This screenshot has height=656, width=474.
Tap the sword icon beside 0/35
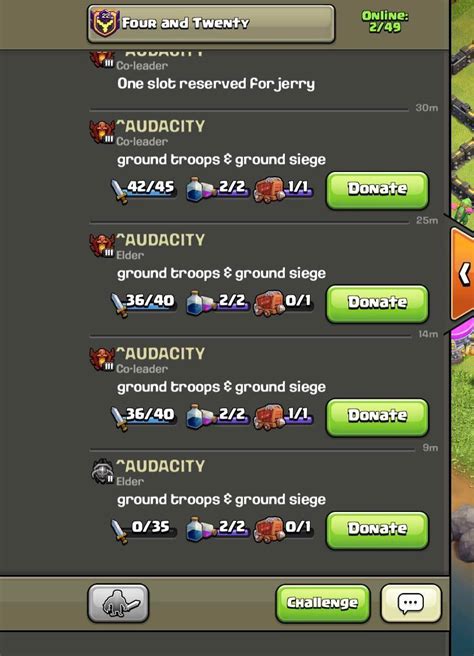pos(119,531)
